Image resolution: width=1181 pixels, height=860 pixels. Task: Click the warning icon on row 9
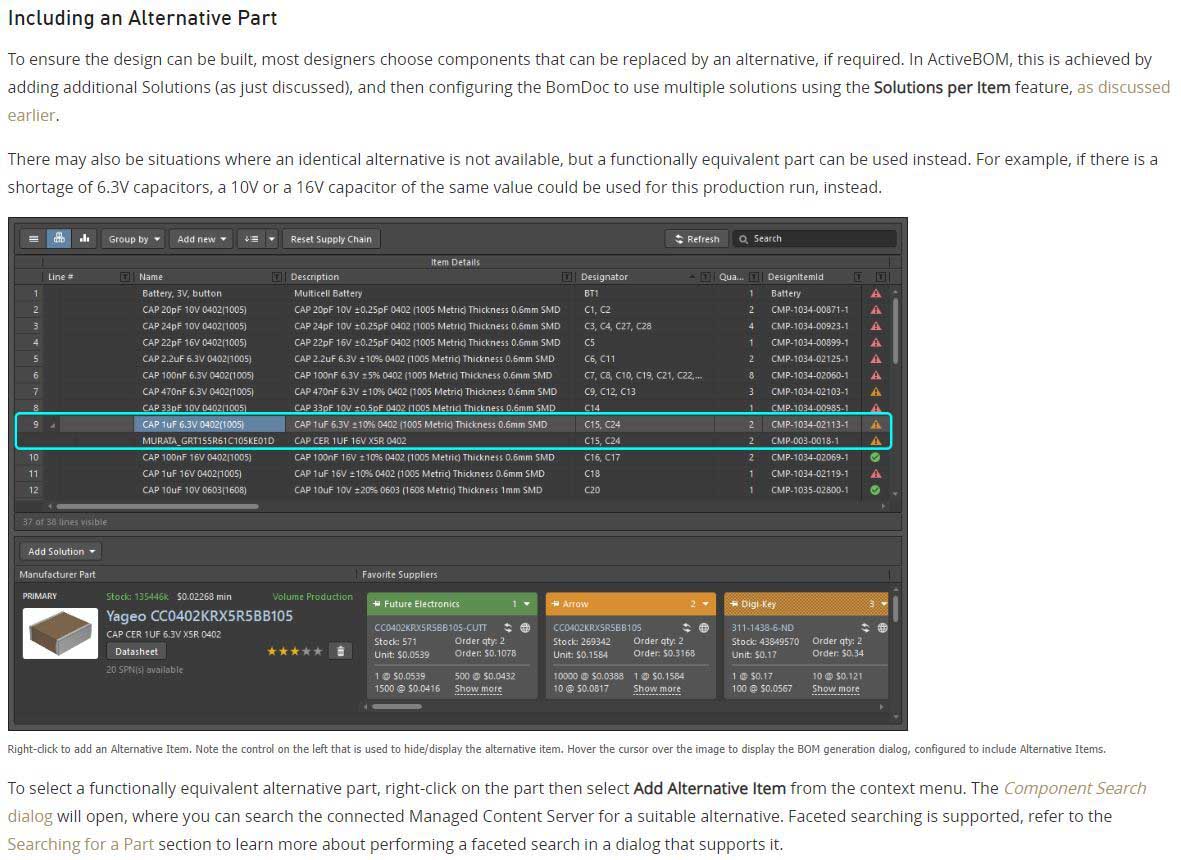[876, 425]
